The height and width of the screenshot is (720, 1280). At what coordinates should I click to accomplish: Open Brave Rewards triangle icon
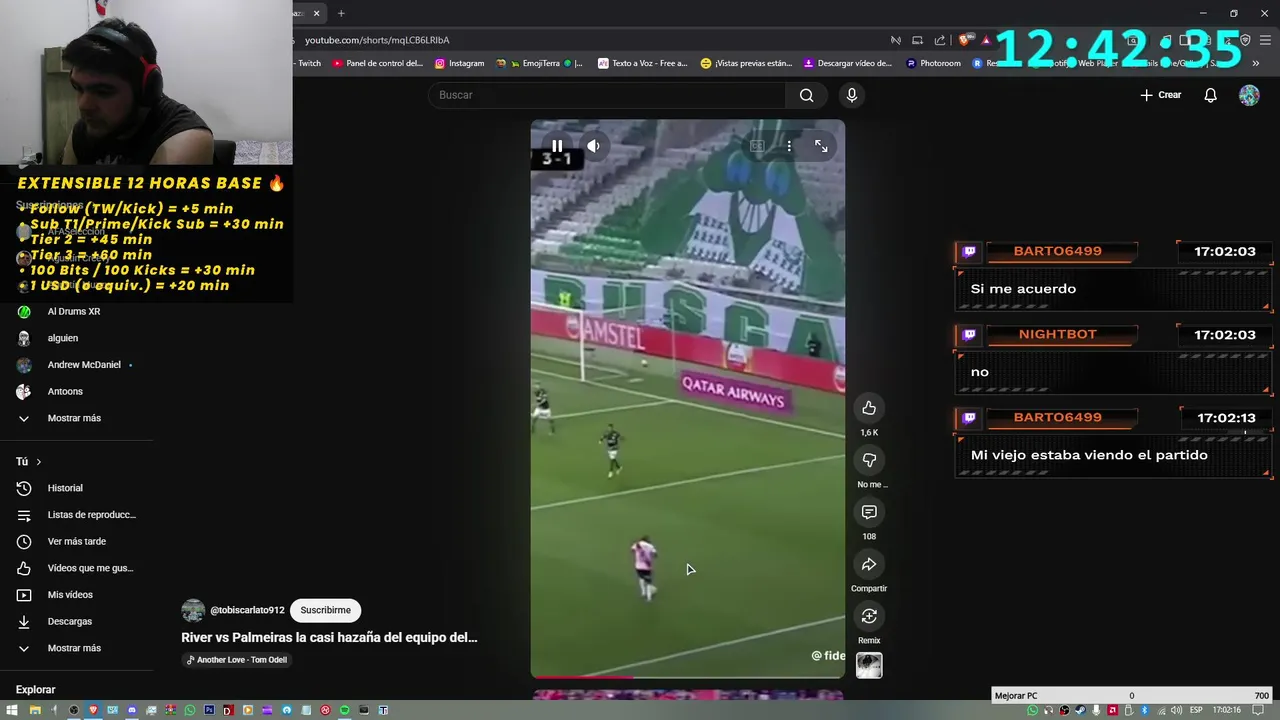986,40
